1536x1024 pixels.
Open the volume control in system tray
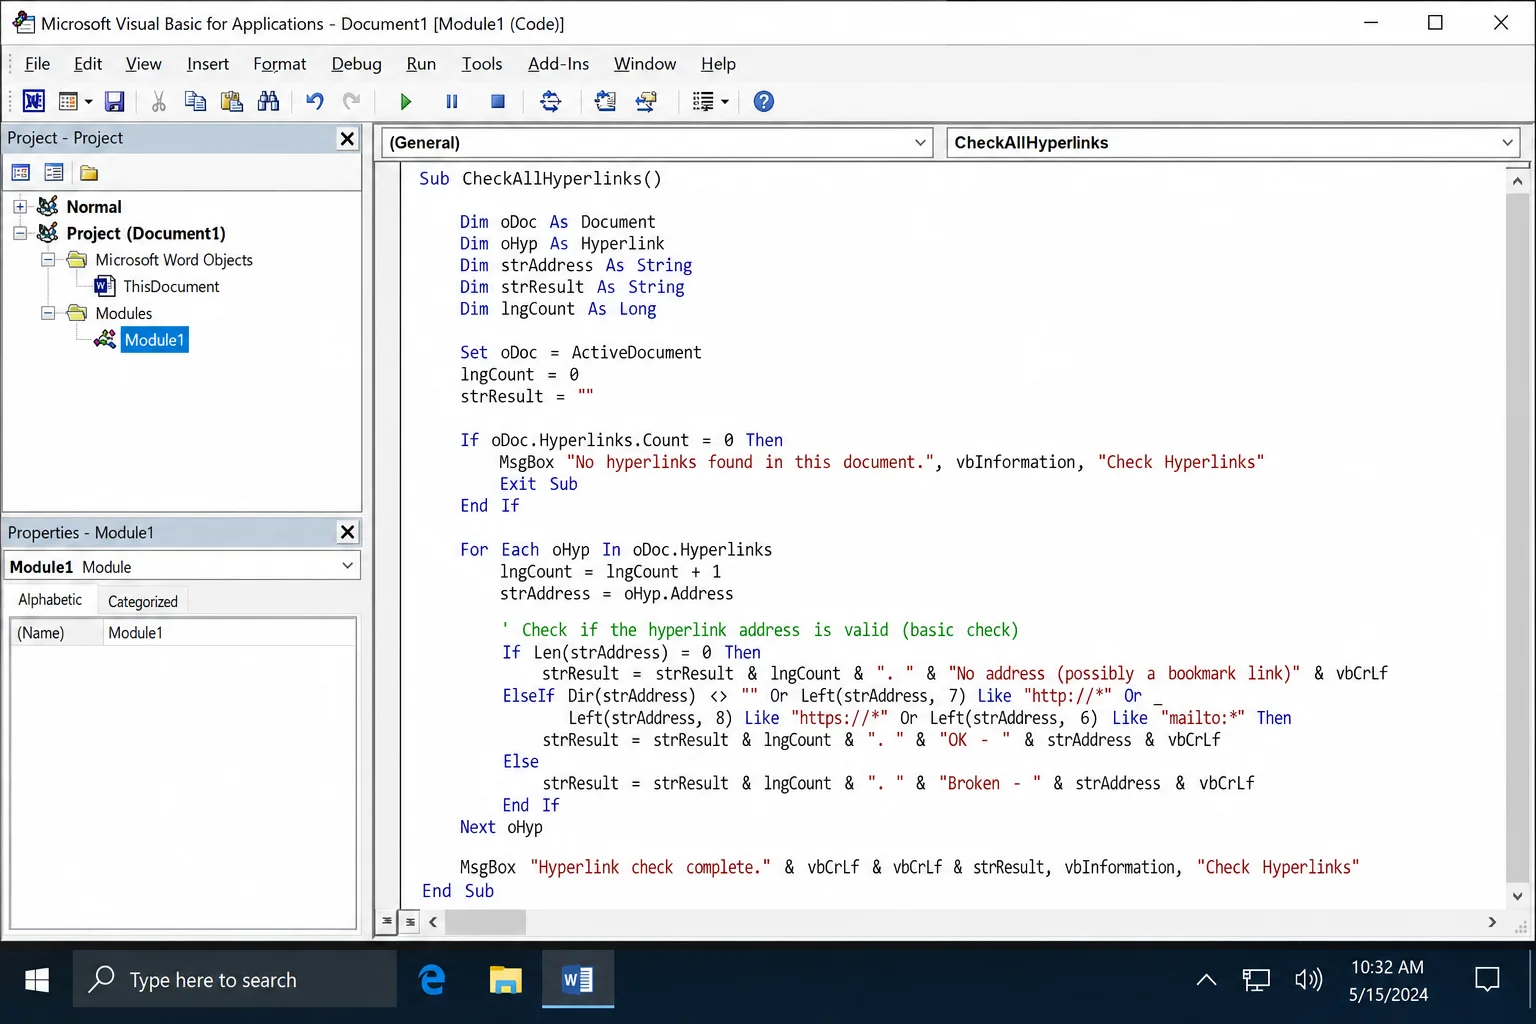(x=1308, y=980)
